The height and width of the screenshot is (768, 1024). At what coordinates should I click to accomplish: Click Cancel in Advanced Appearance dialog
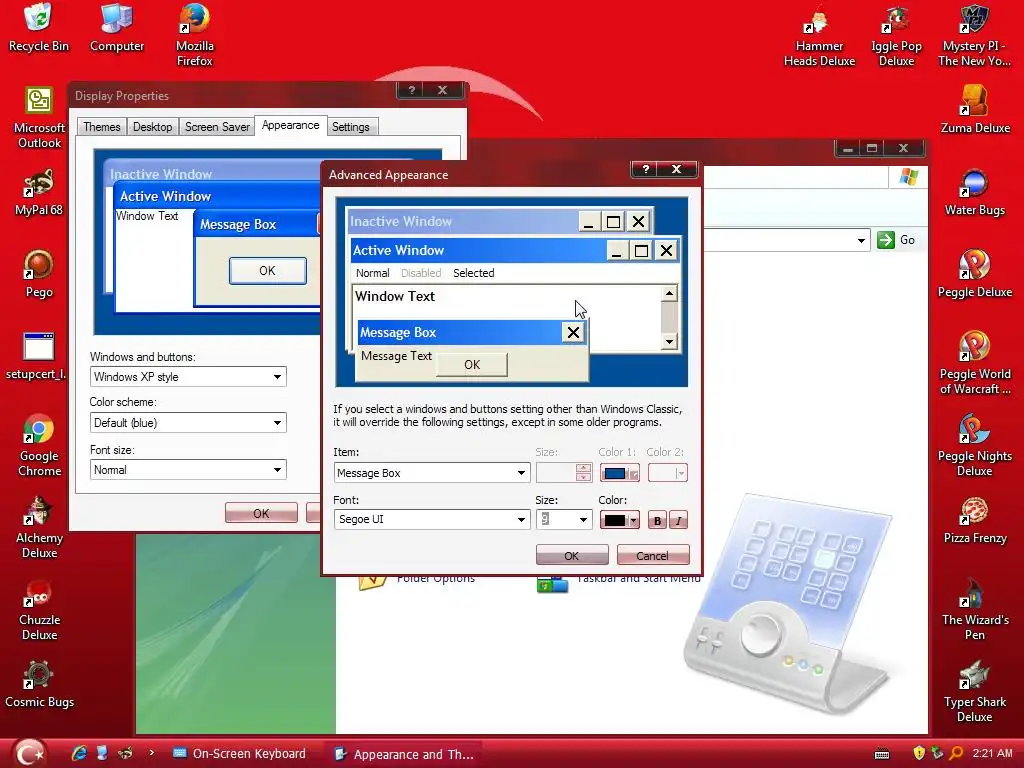[652, 555]
